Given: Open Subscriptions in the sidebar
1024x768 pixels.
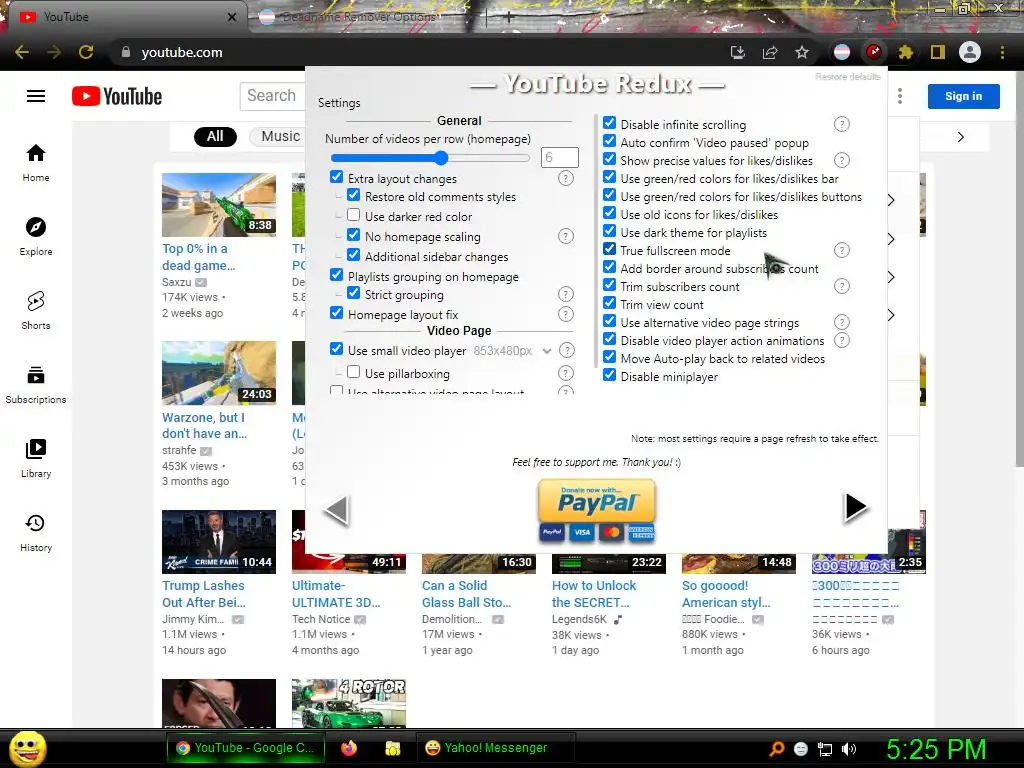Looking at the screenshot, I should [x=36, y=385].
